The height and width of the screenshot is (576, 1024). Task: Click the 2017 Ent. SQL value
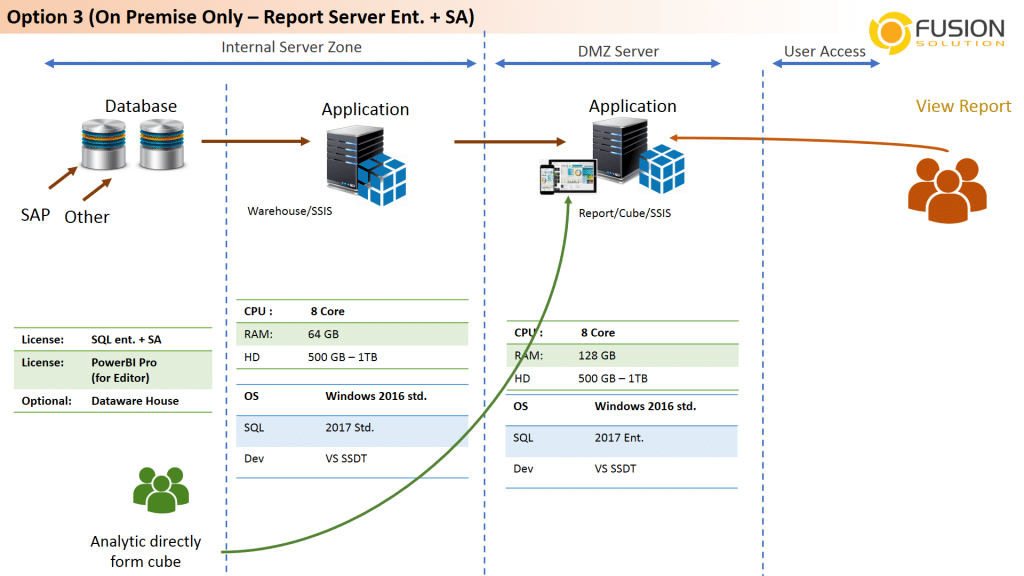[619, 438]
